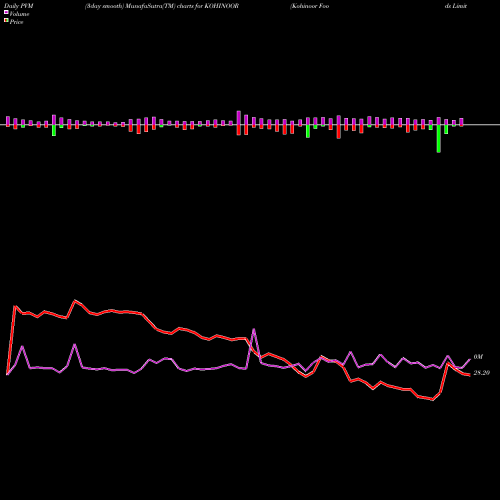Click the '0M' volume value label

point(478,357)
